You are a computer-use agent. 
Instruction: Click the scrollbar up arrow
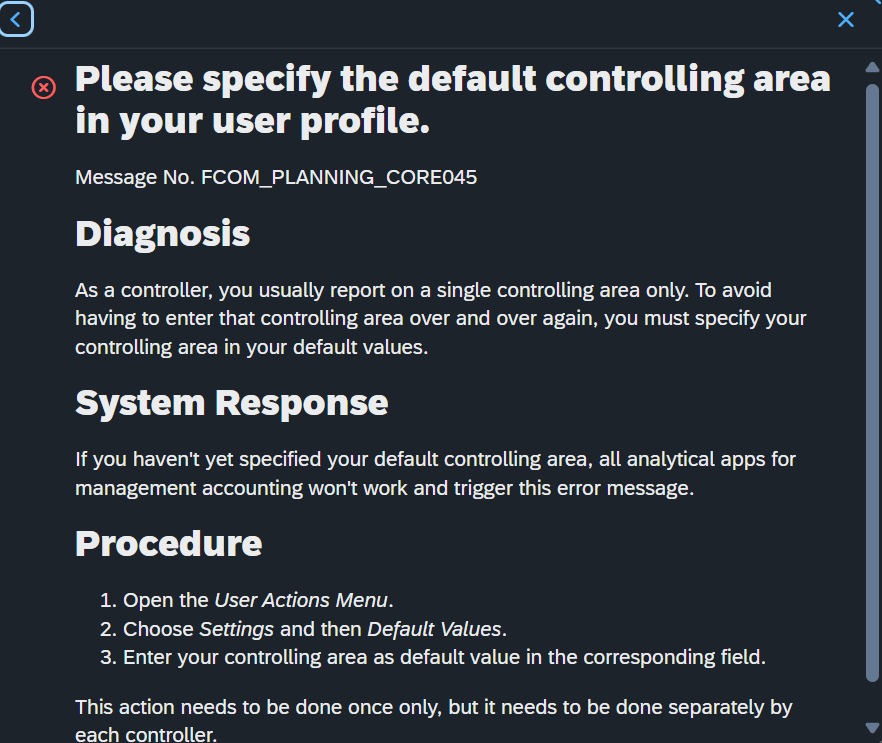(x=872, y=67)
